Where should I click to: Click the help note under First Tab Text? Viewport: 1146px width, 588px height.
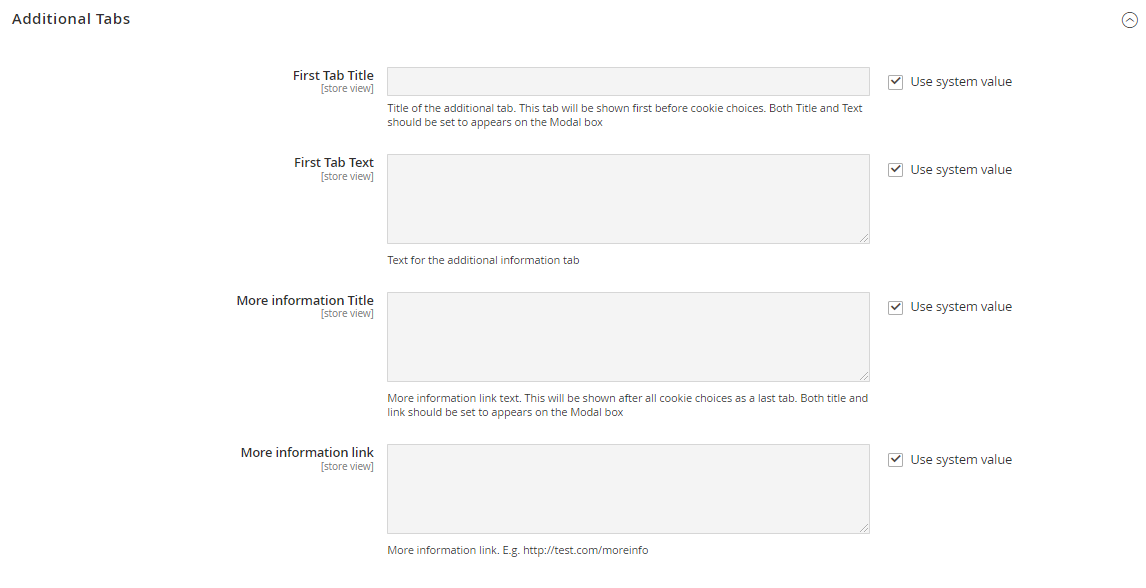(x=483, y=260)
